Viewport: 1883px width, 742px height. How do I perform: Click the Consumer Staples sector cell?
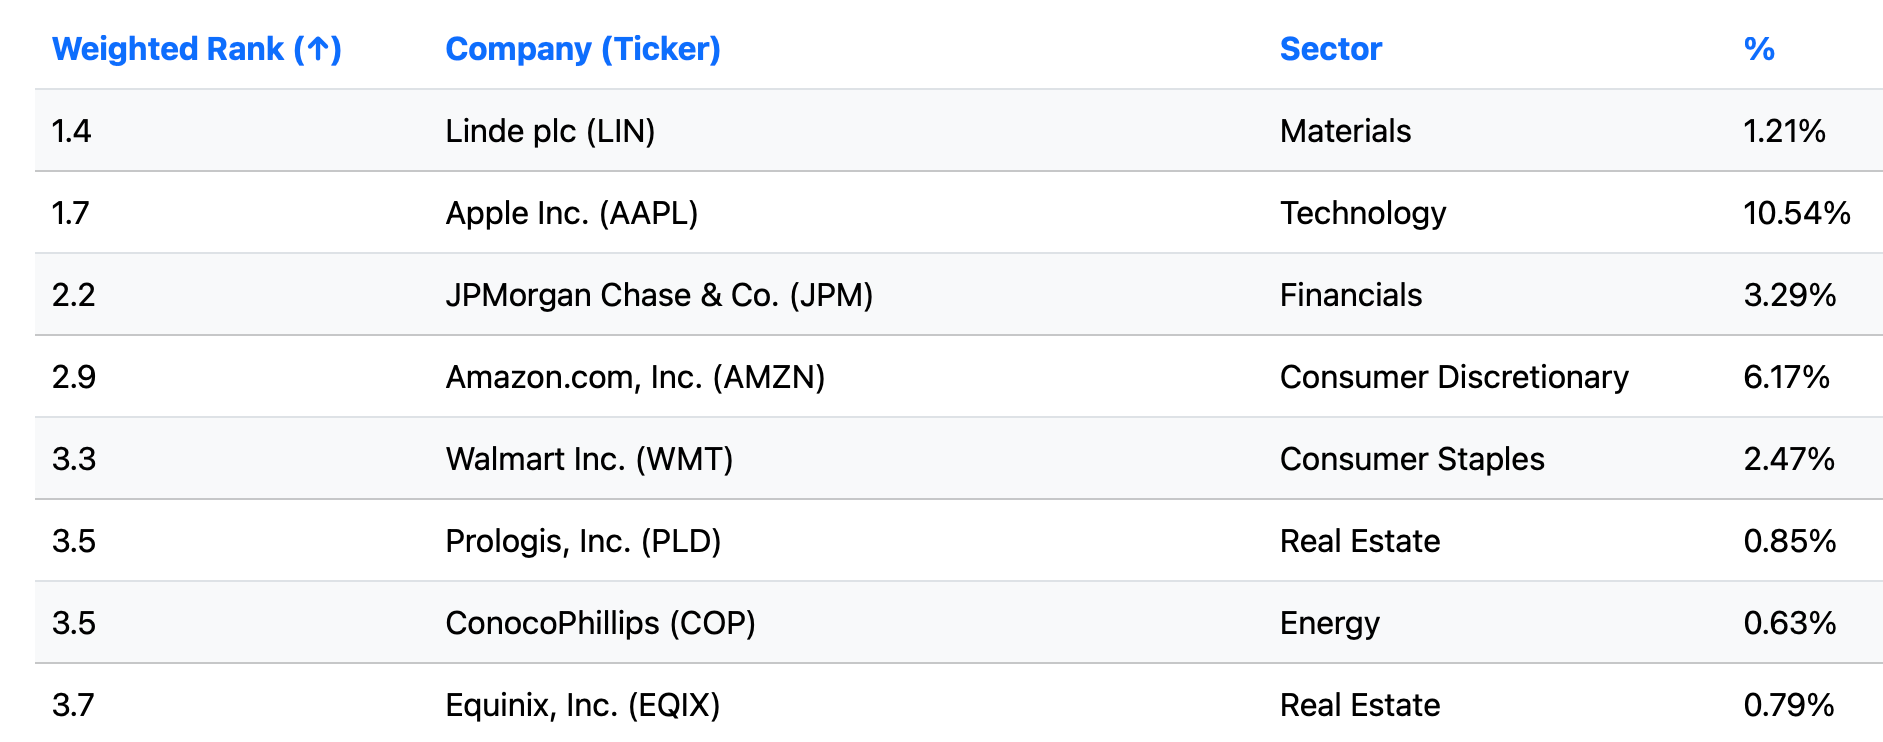pyautogui.click(x=1412, y=459)
